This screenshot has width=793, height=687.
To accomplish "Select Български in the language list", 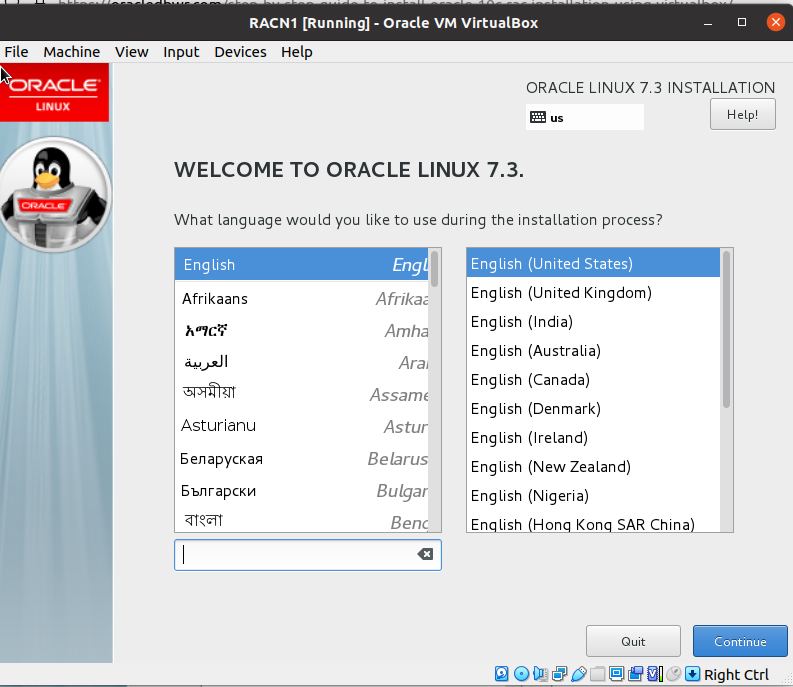I will (x=301, y=490).
